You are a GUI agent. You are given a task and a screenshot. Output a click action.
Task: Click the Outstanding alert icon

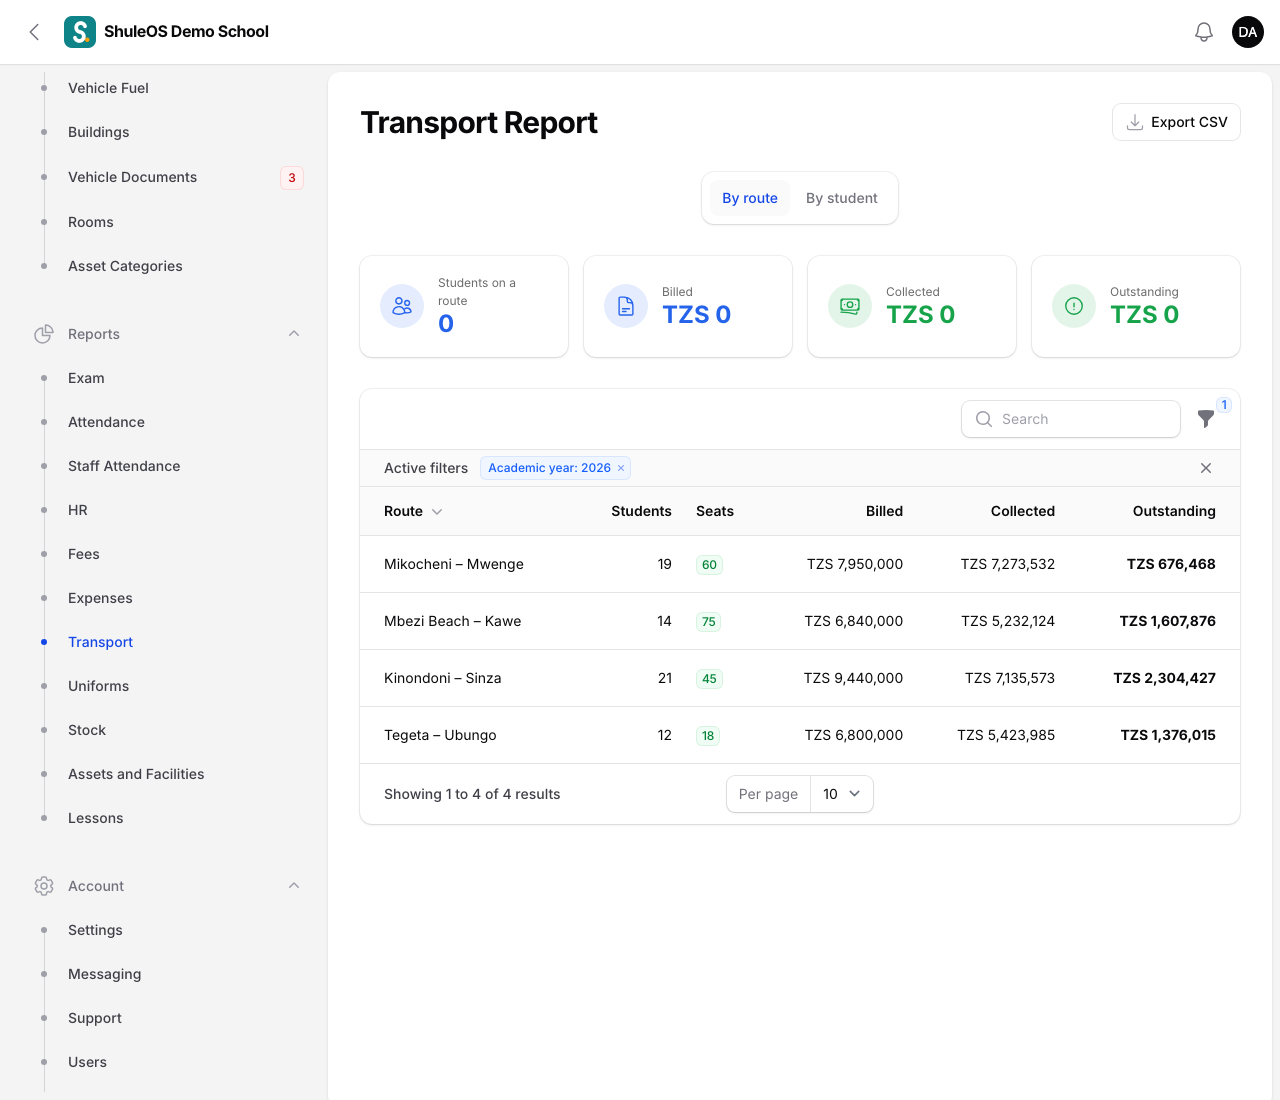[x=1074, y=306]
